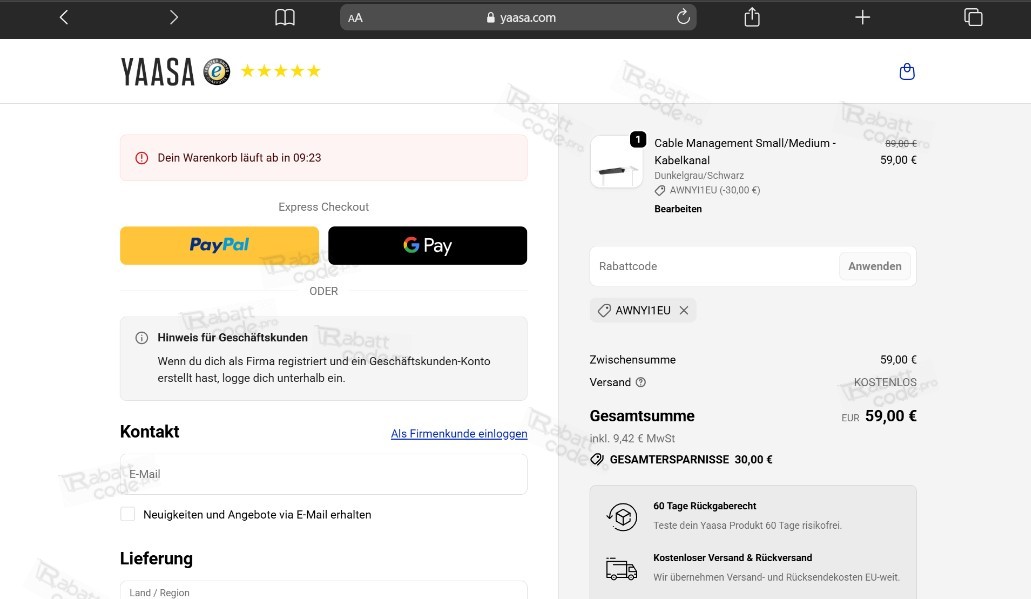Image resolution: width=1031 pixels, height=599 pixels.
Task: Remove the AWNYI1EU discount code
Action: 684,310
